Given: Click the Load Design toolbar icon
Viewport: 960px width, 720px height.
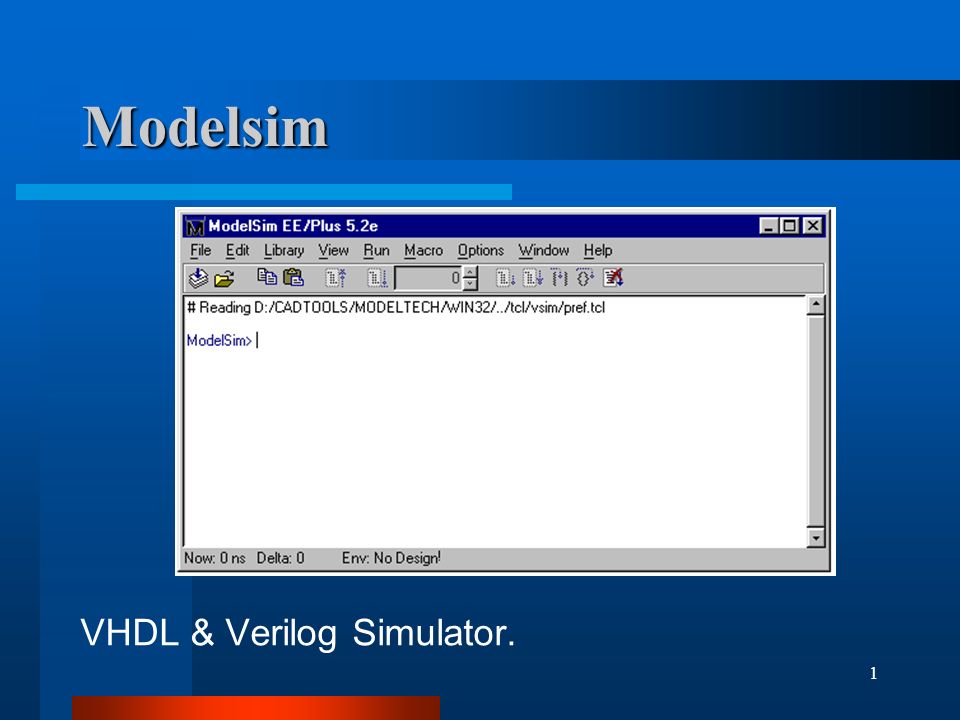Looking at the screenshot, I should point(198,278).
